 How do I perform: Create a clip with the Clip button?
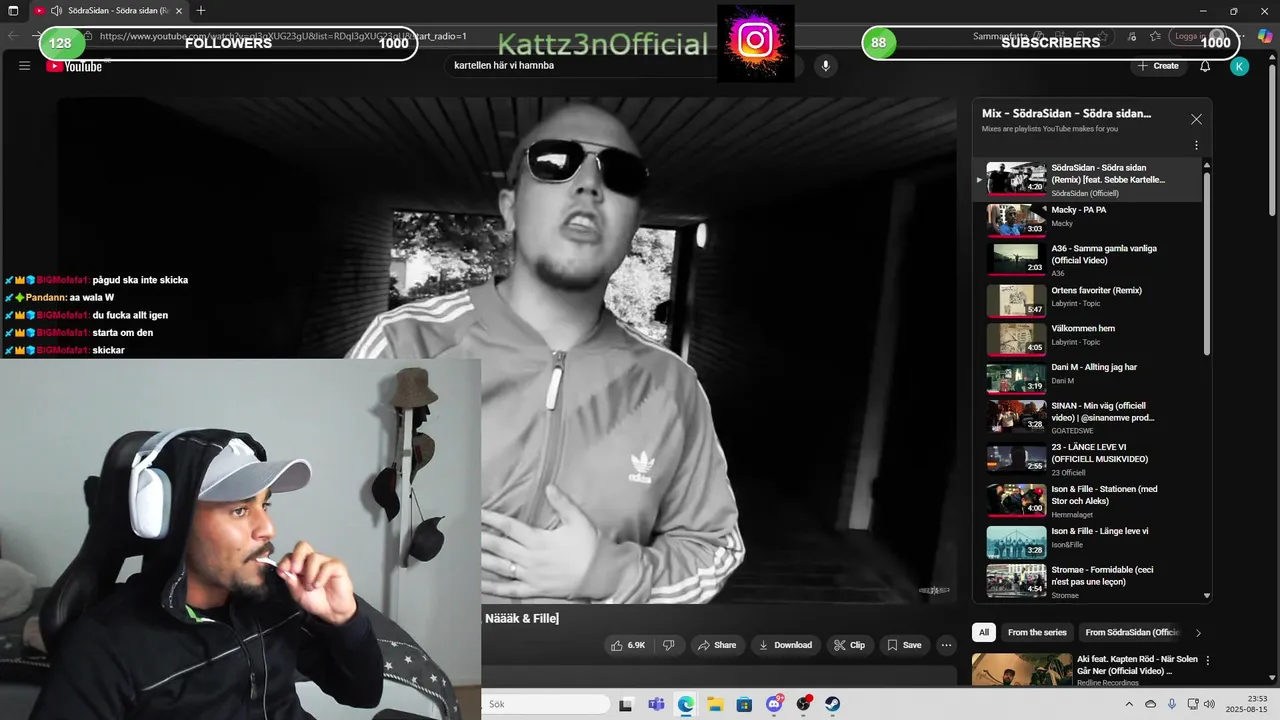point(849,645)
